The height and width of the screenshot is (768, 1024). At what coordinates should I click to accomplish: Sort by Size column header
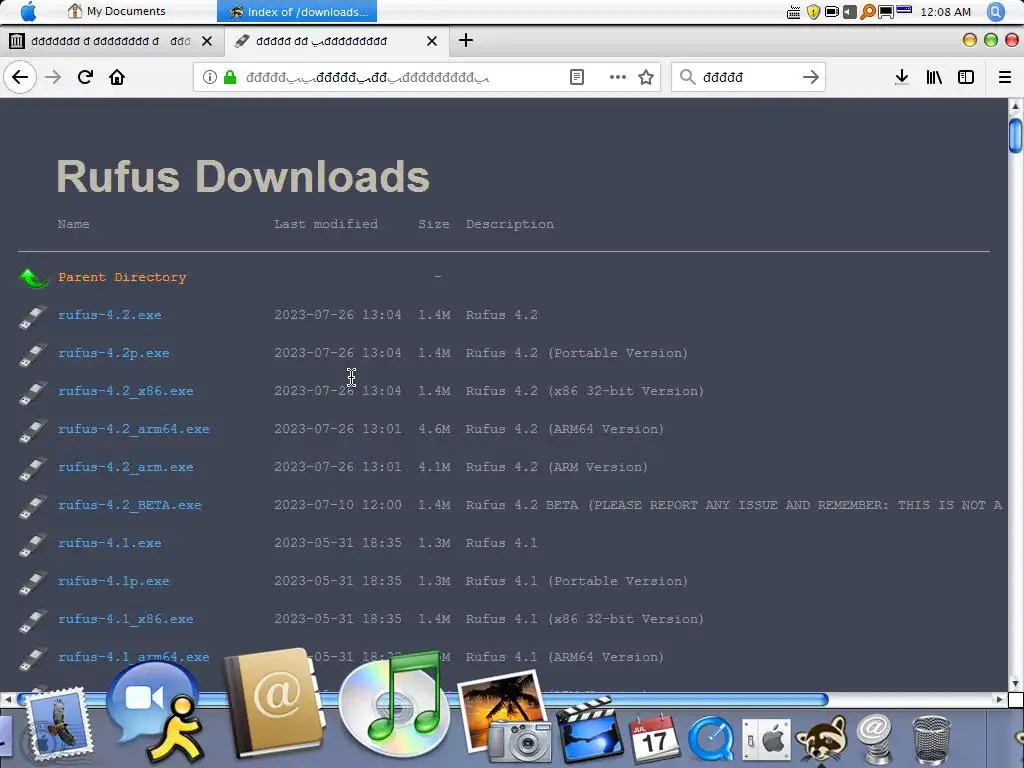pyautogui.click(x=434, y=224)
